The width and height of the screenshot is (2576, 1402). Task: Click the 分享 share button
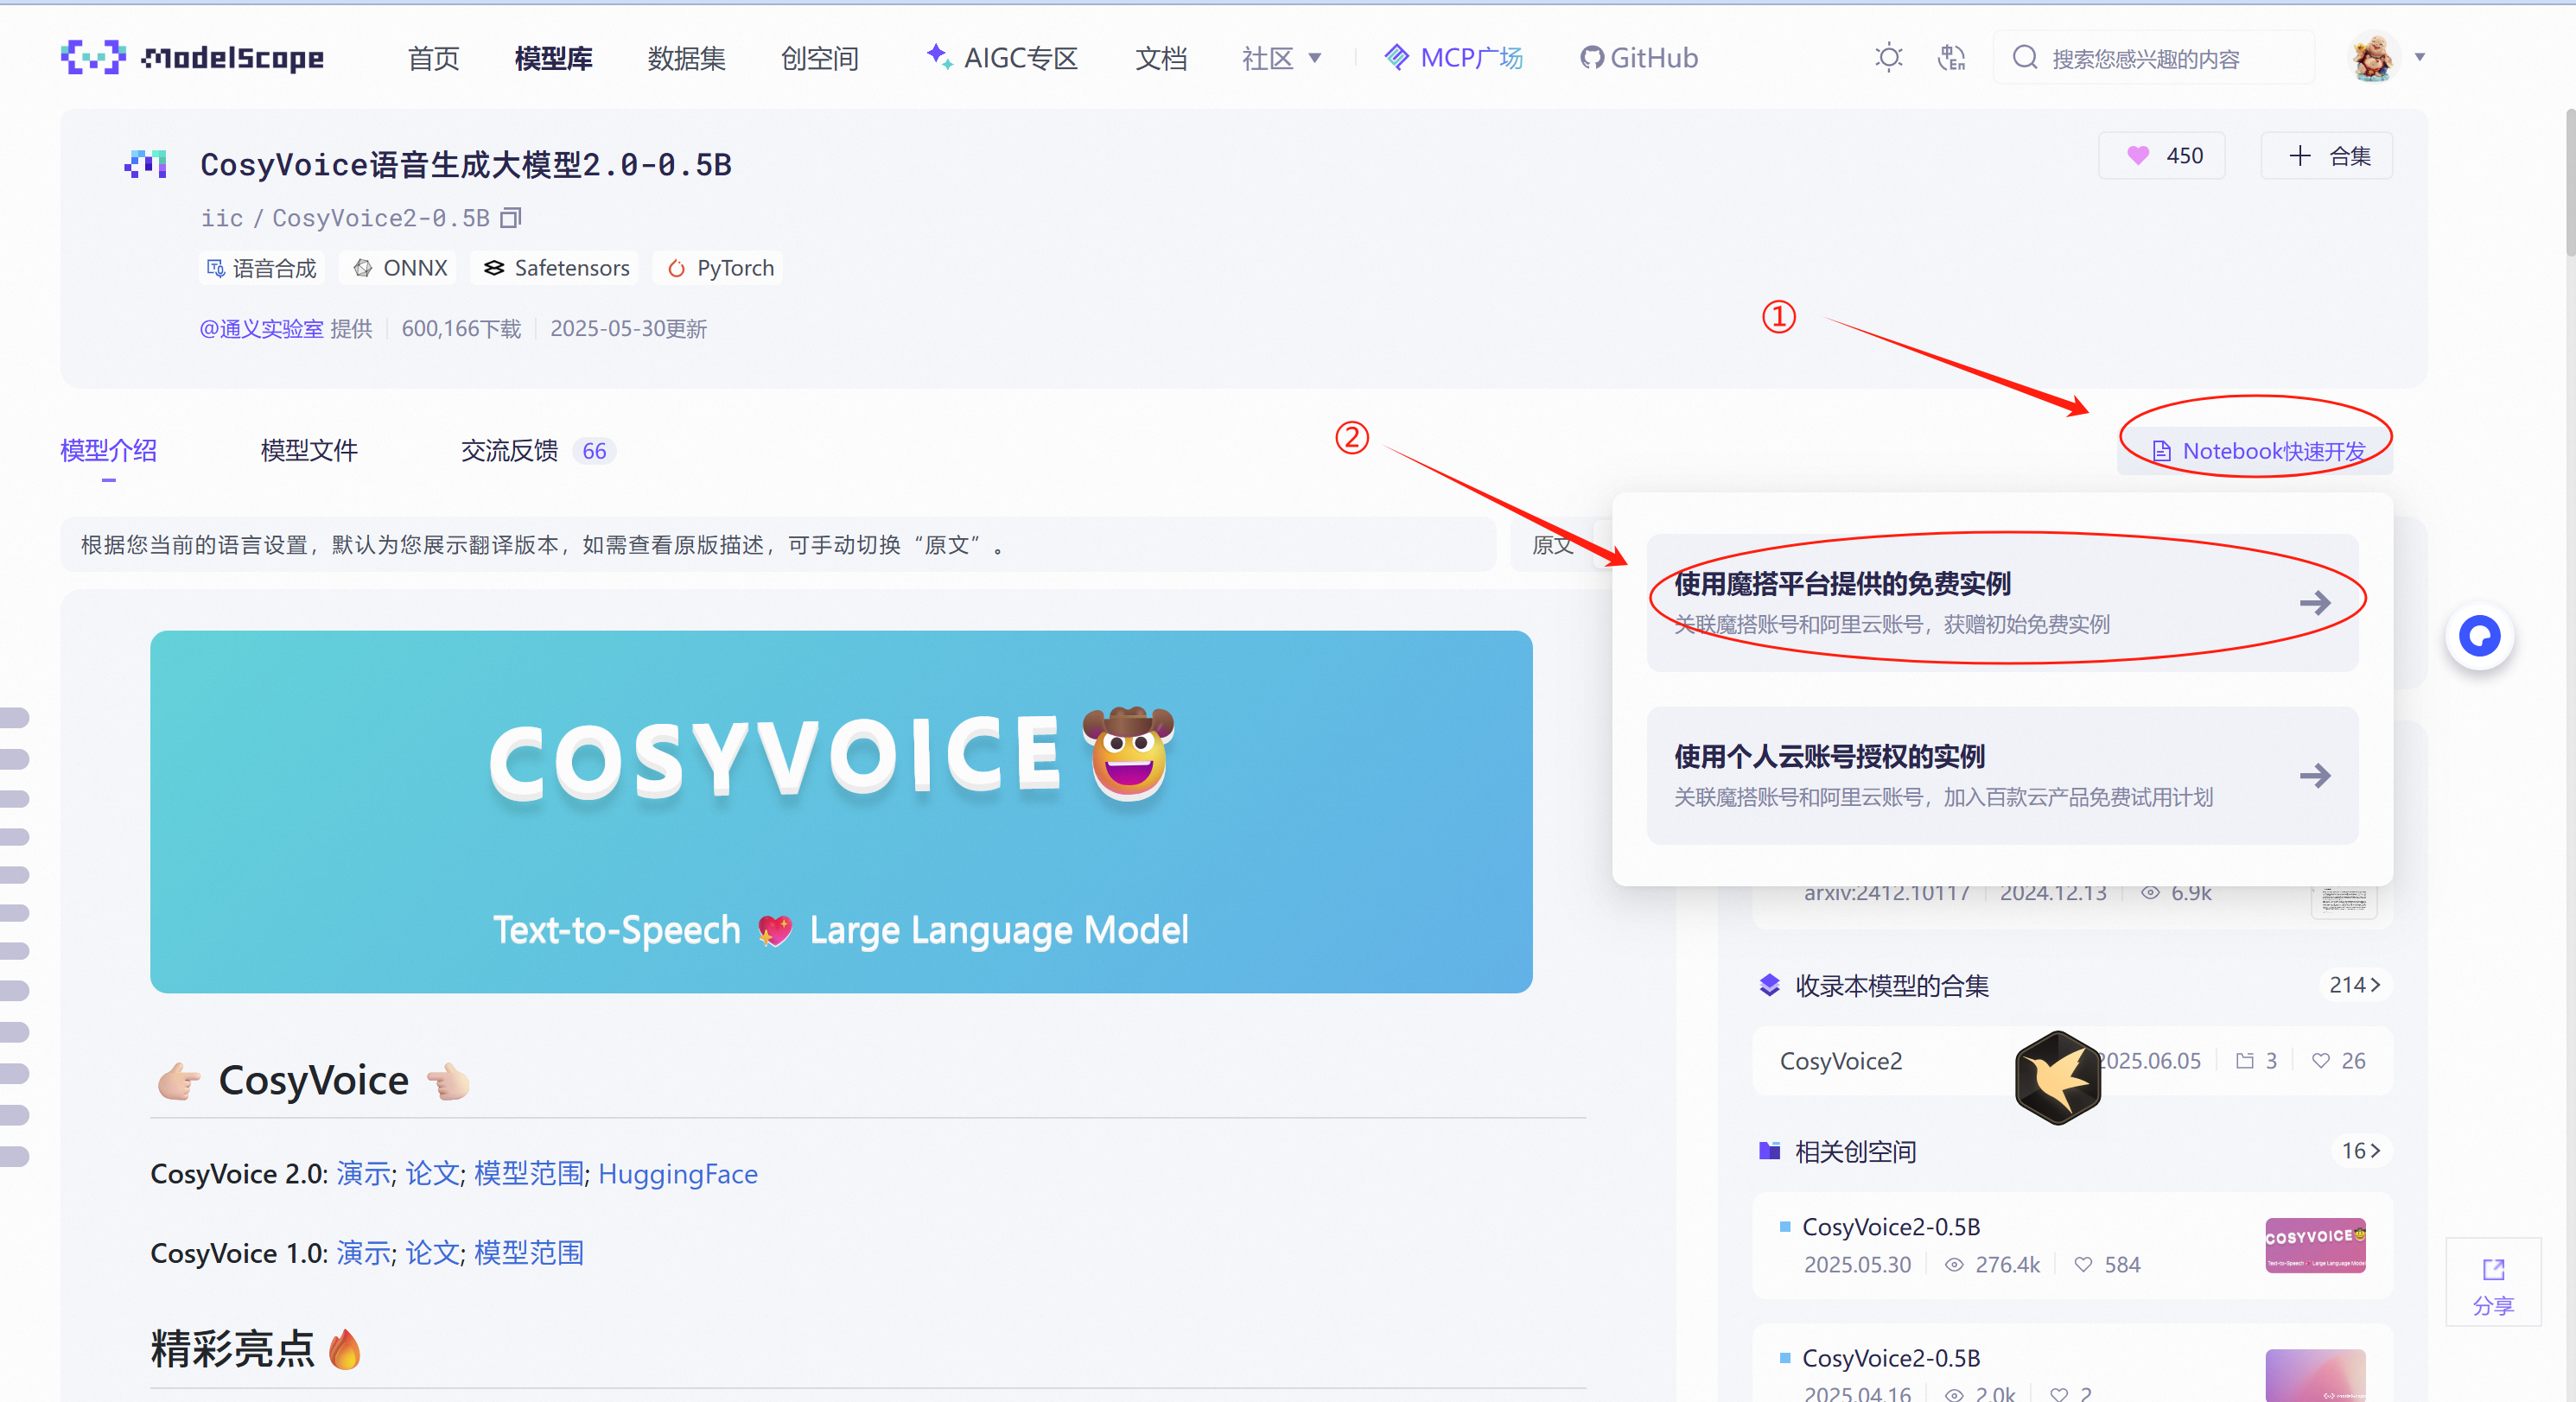coord(2493,1284)
